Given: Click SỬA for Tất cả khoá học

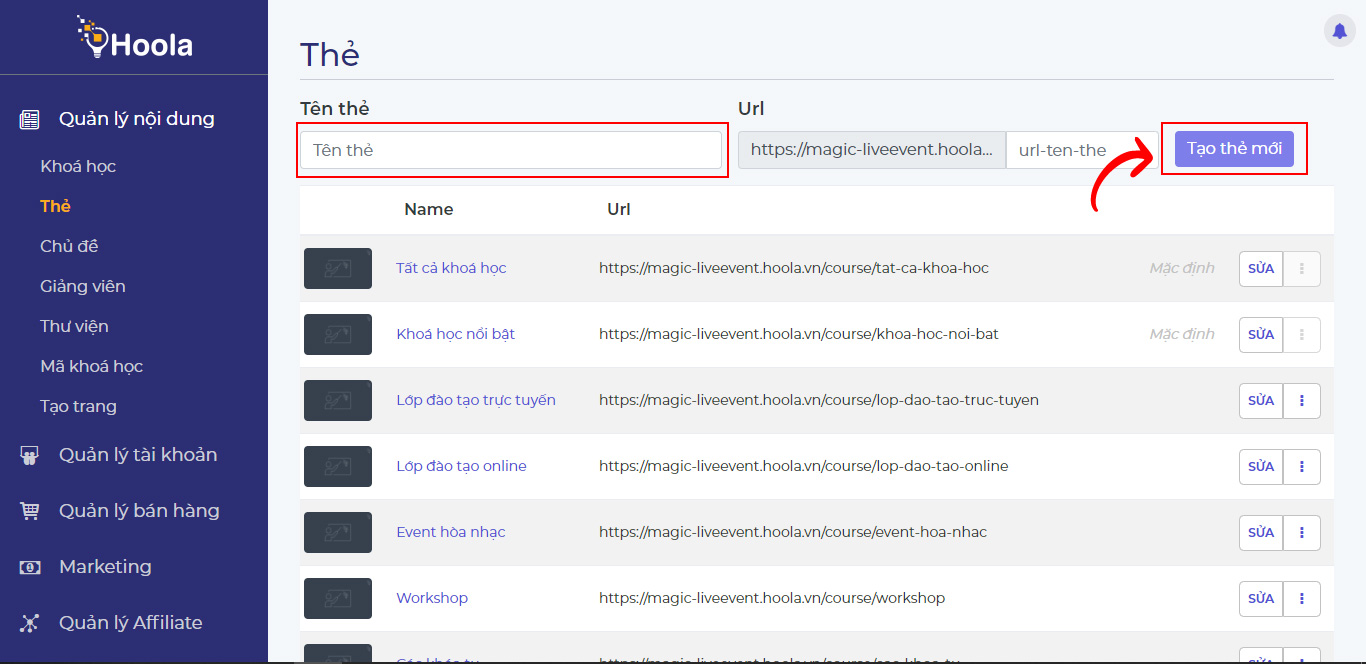Looking at the screenshot, I should click(x=1261, y=269).
